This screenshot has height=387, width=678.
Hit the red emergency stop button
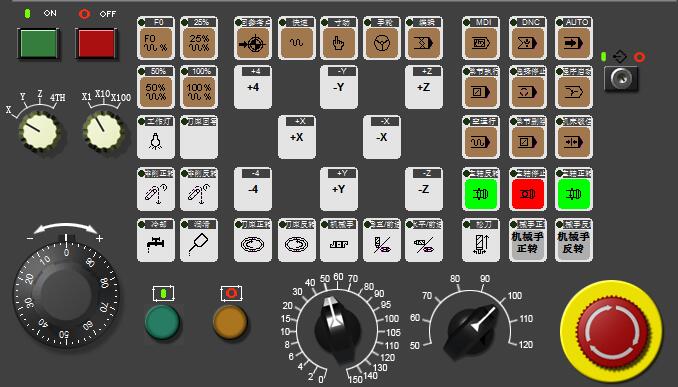pos(611,332)
